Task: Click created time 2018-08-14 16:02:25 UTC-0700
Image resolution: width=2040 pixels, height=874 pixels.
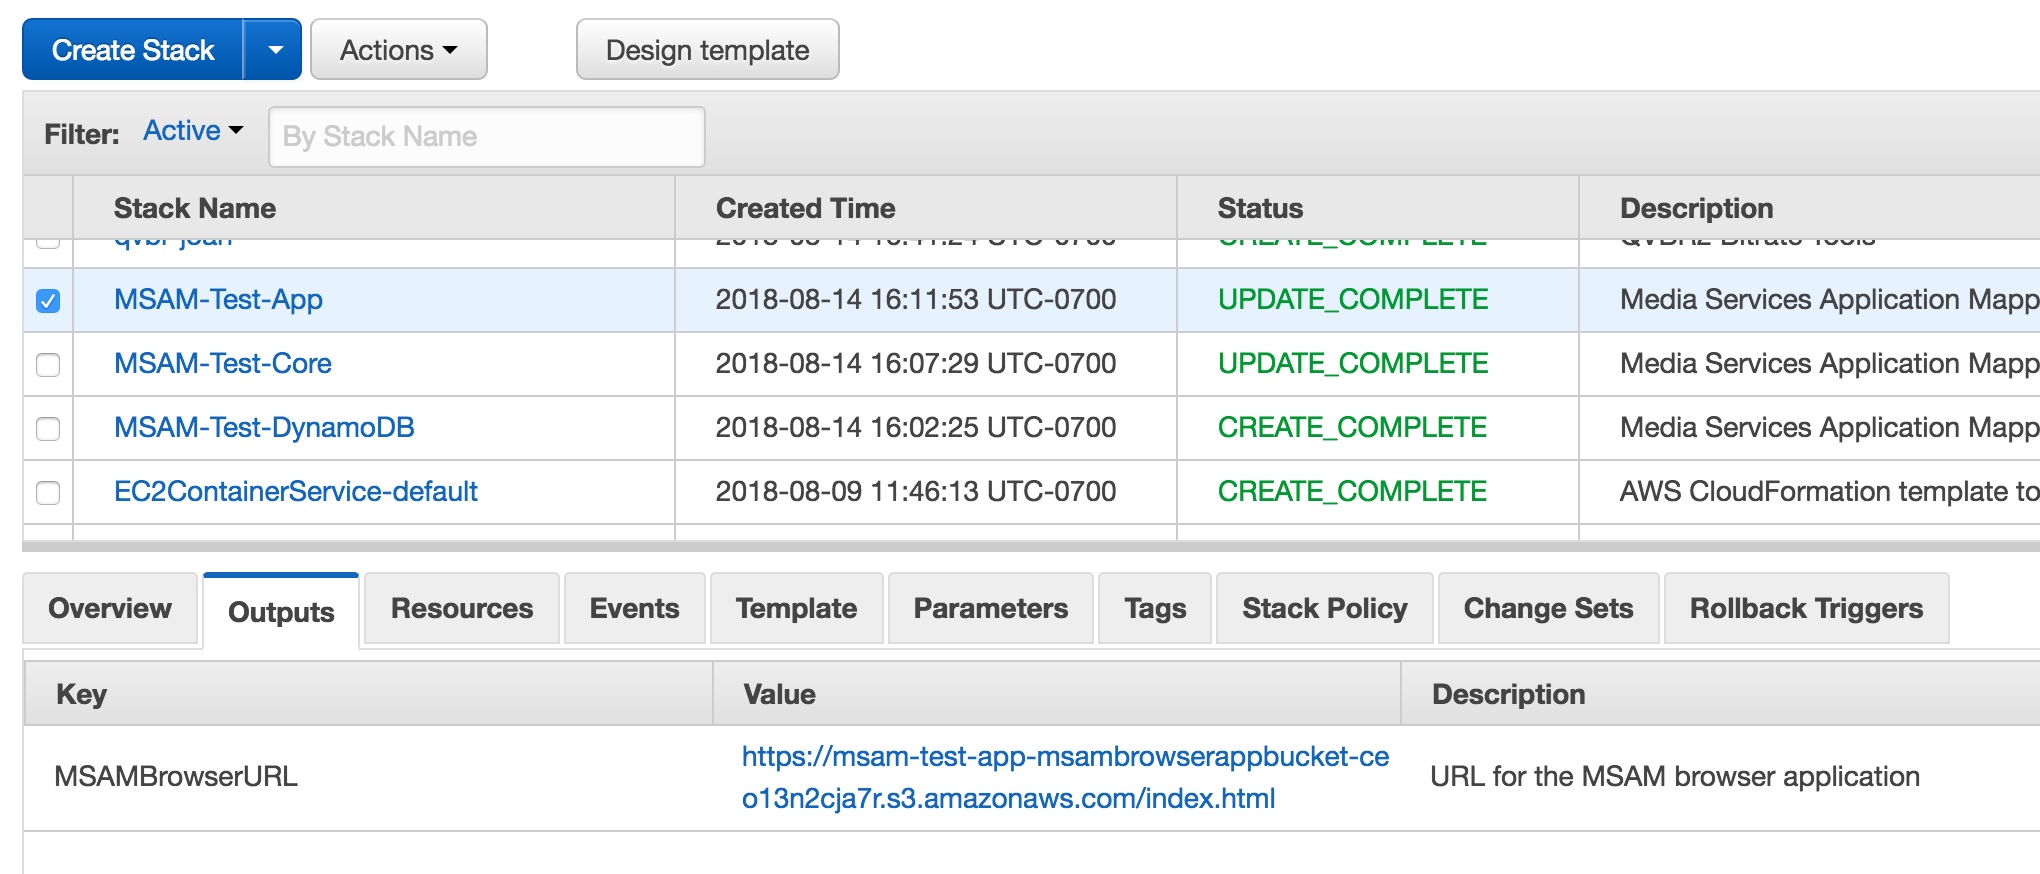Action: click(916, 427)
